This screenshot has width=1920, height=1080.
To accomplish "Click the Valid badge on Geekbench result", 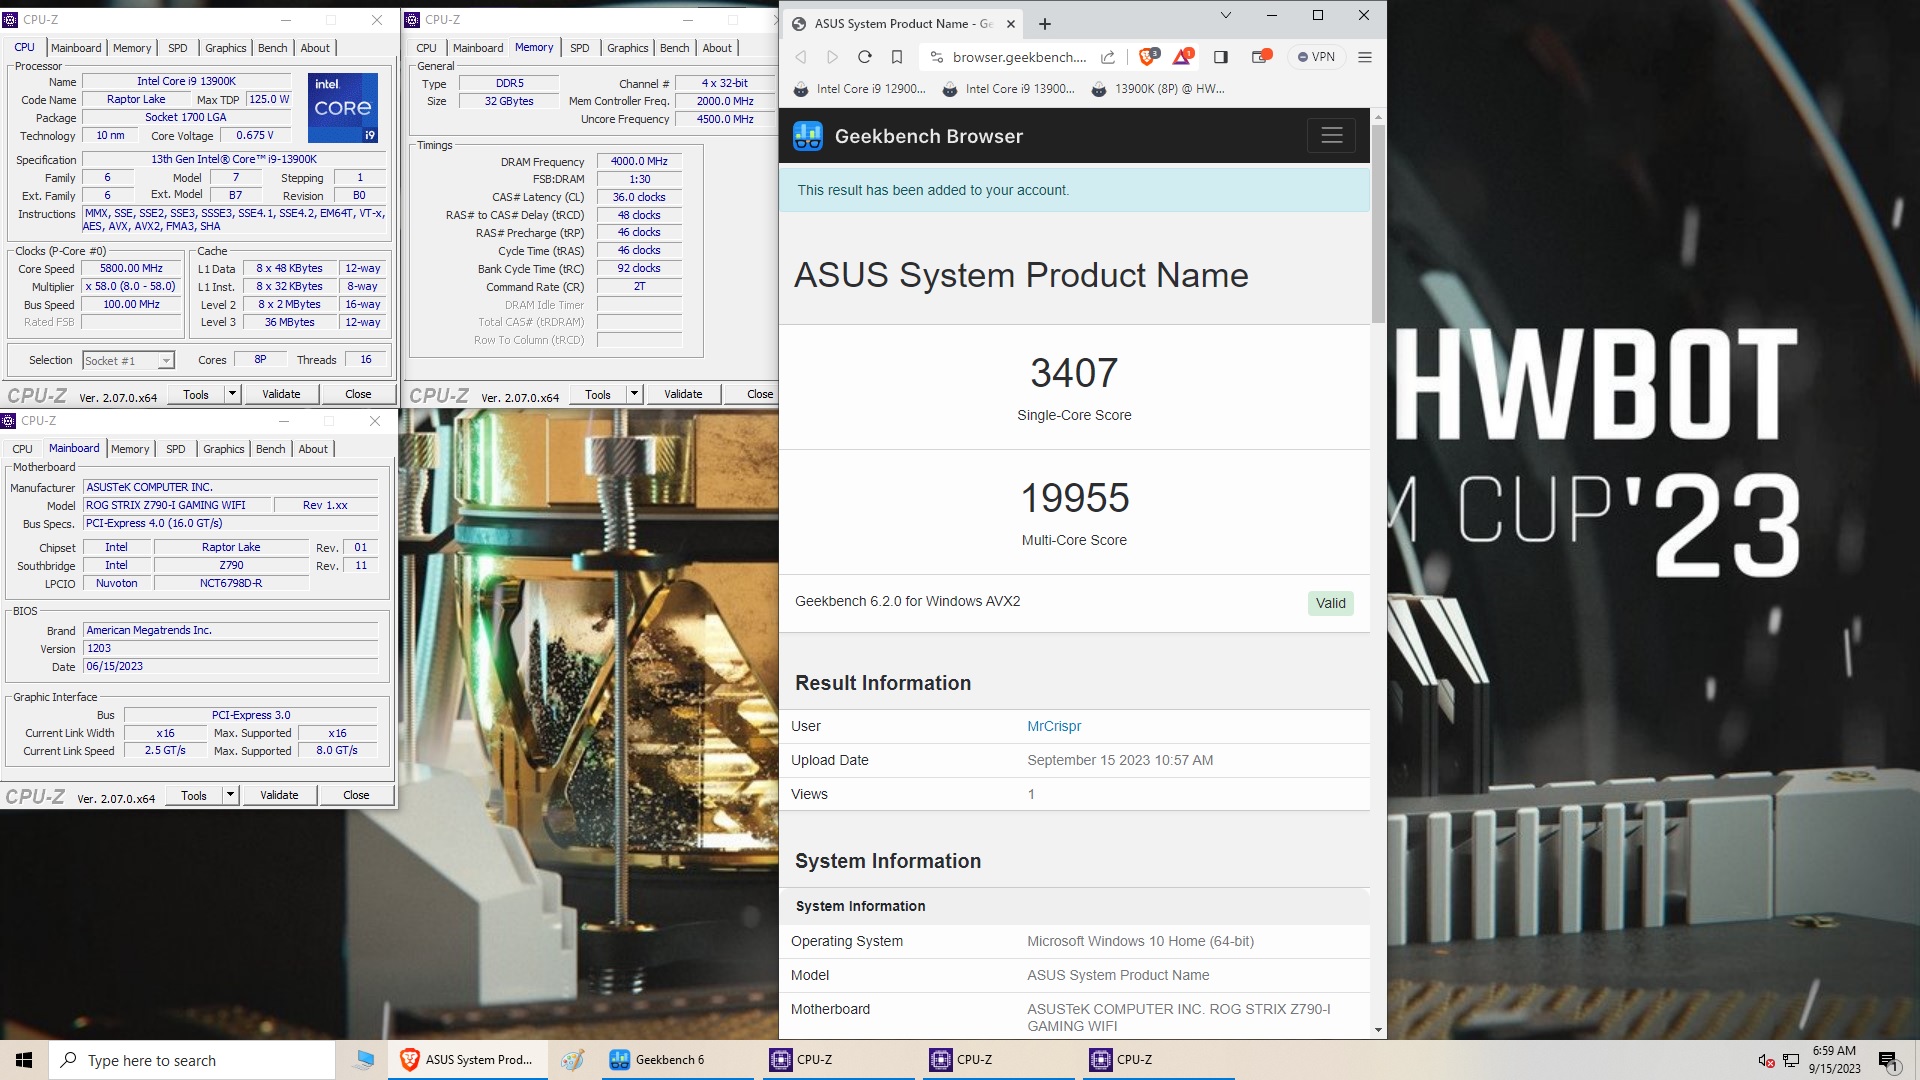I will coord(1330,603).
